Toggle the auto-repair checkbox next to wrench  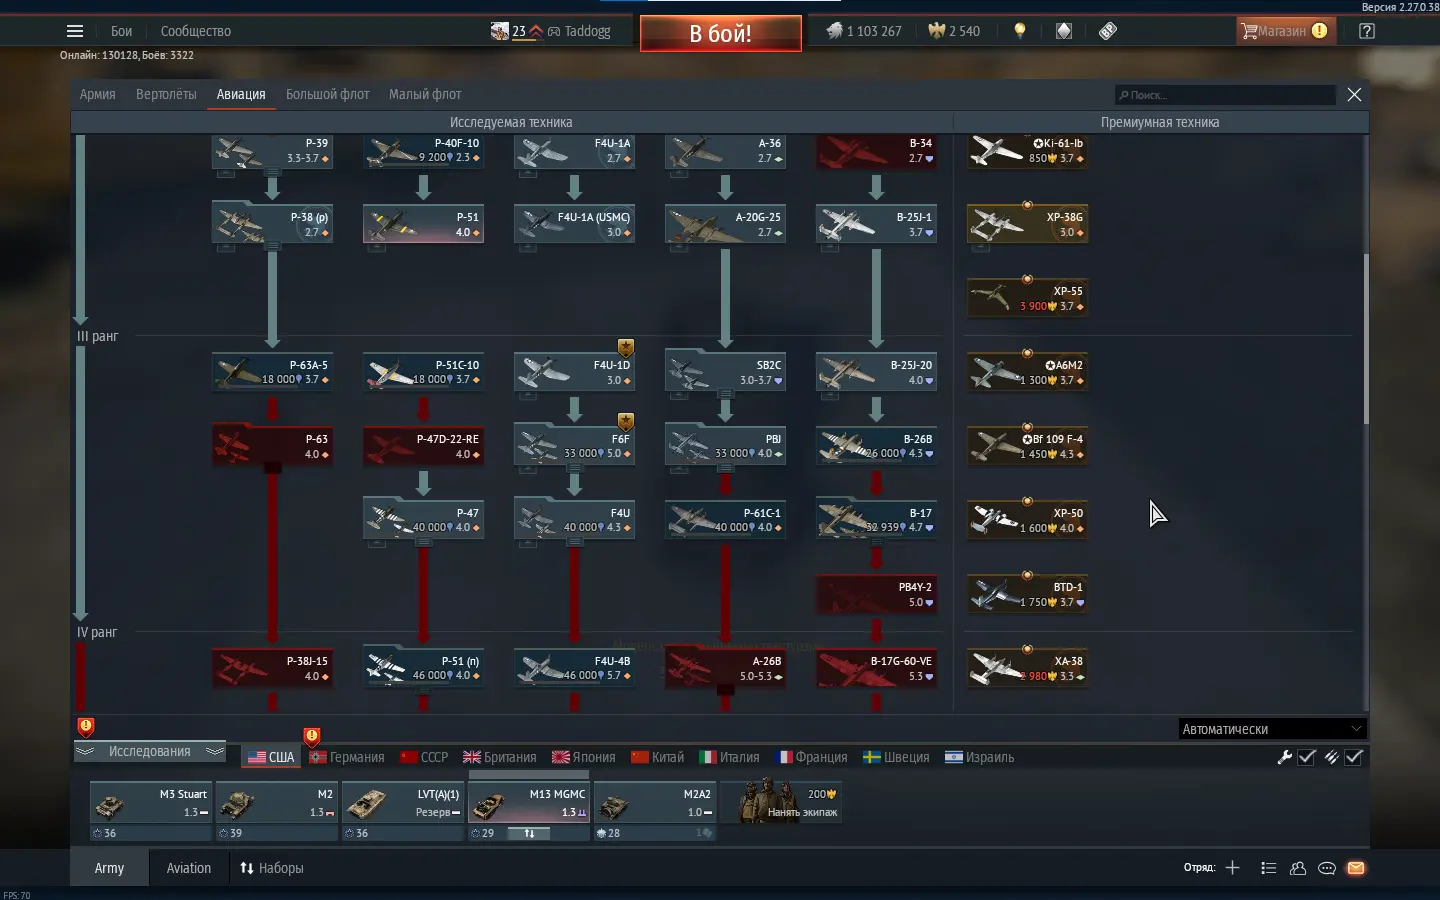pyautogui.click(x=1307, y=757)
